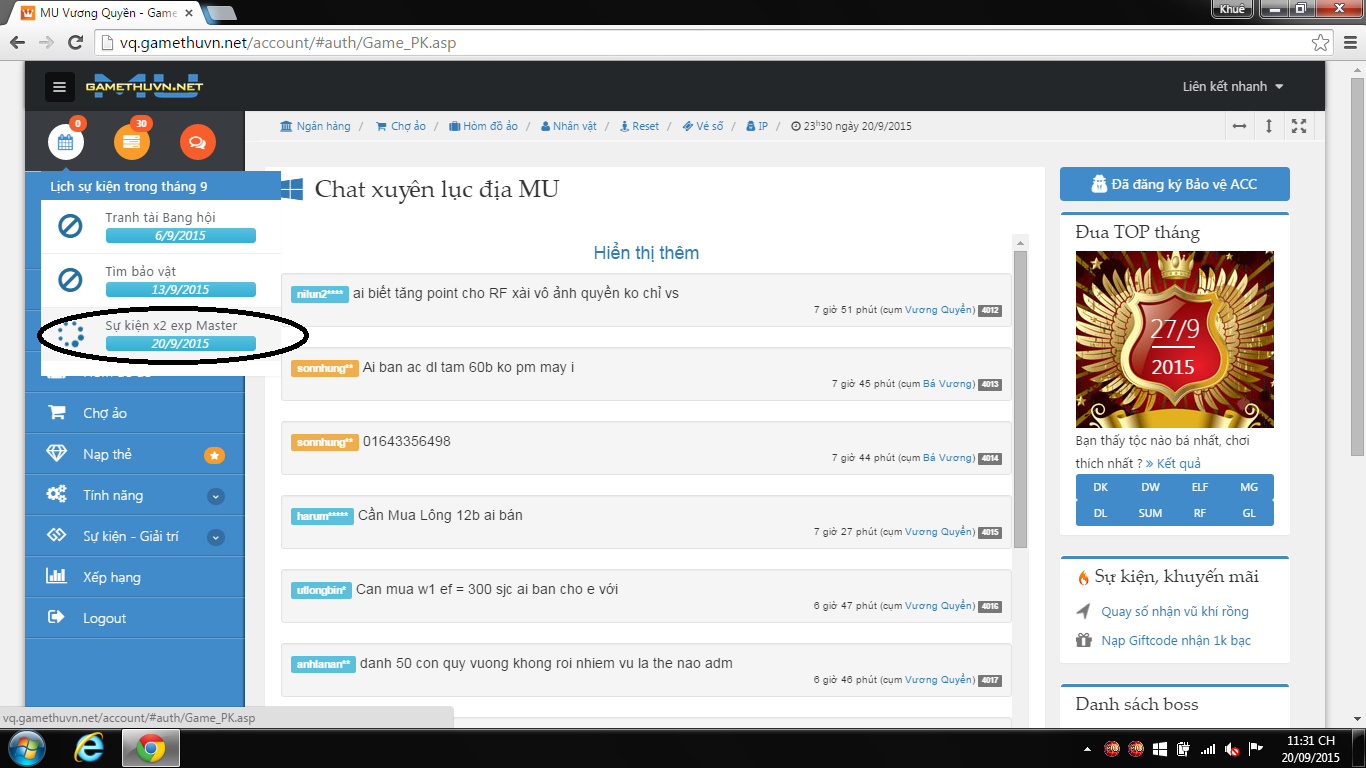Click Đã đăng ký Bảo vệ ACC button
1366x768 pixels.
[x=1174, y=184]
